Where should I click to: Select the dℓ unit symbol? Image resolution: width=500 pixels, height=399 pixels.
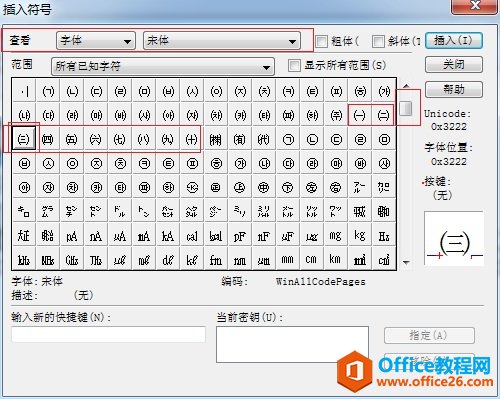point(168,259)
